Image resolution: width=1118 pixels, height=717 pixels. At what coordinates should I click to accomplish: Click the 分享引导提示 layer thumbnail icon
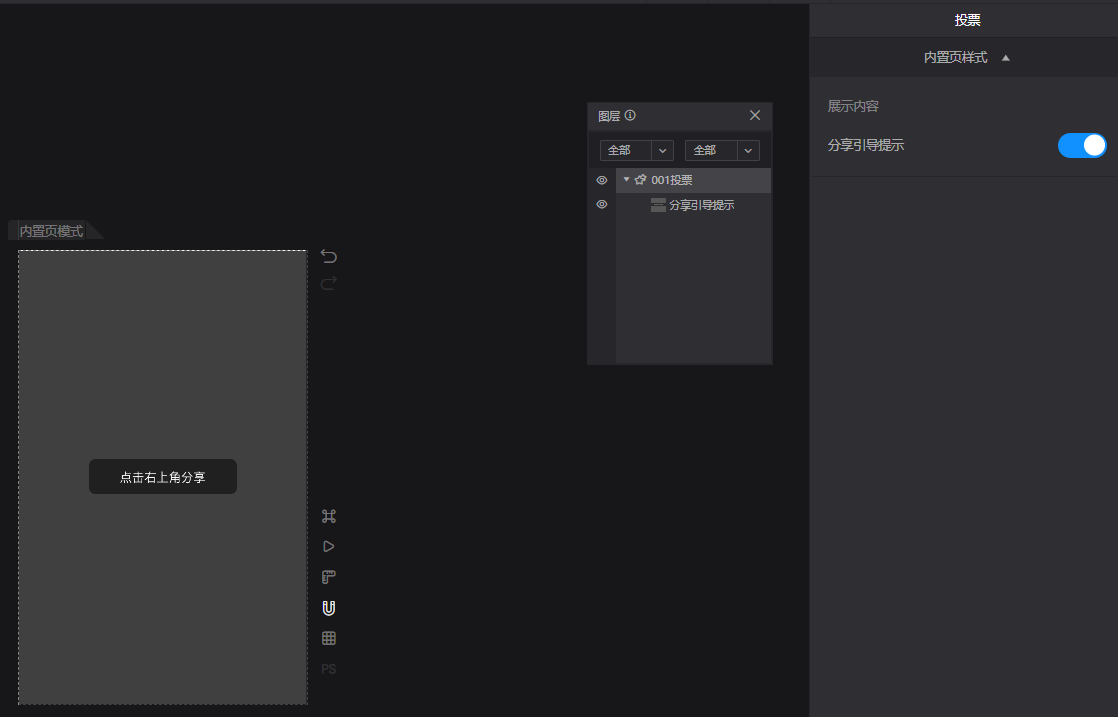[x=658, y=205]
